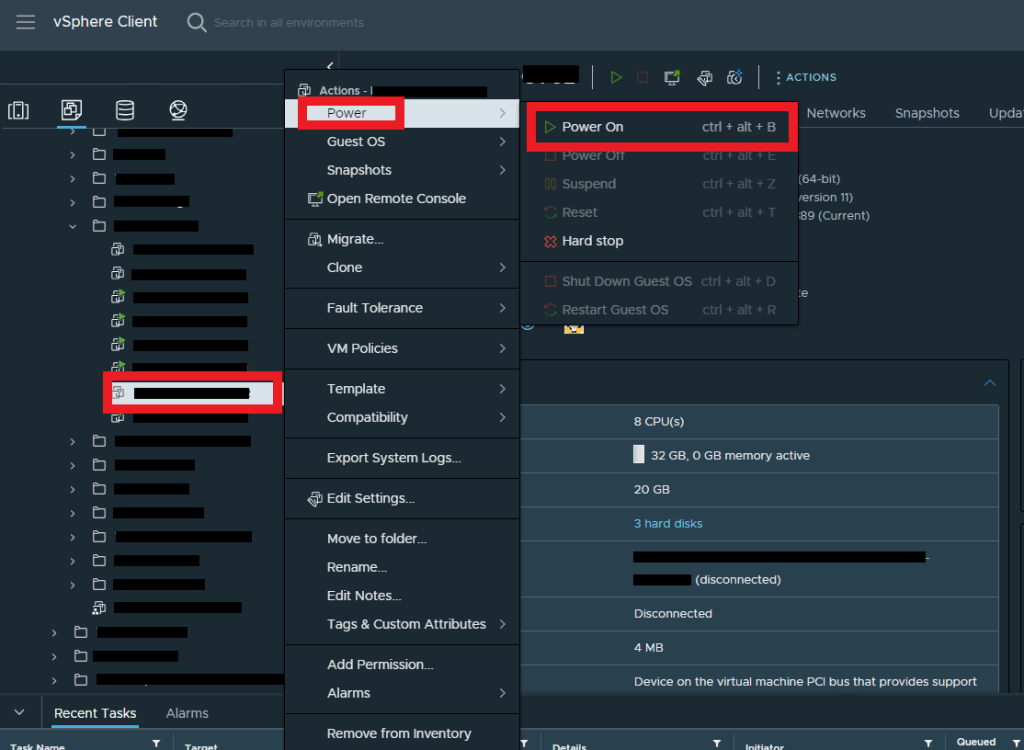Click the Launch Console toolbar icon

673,77
